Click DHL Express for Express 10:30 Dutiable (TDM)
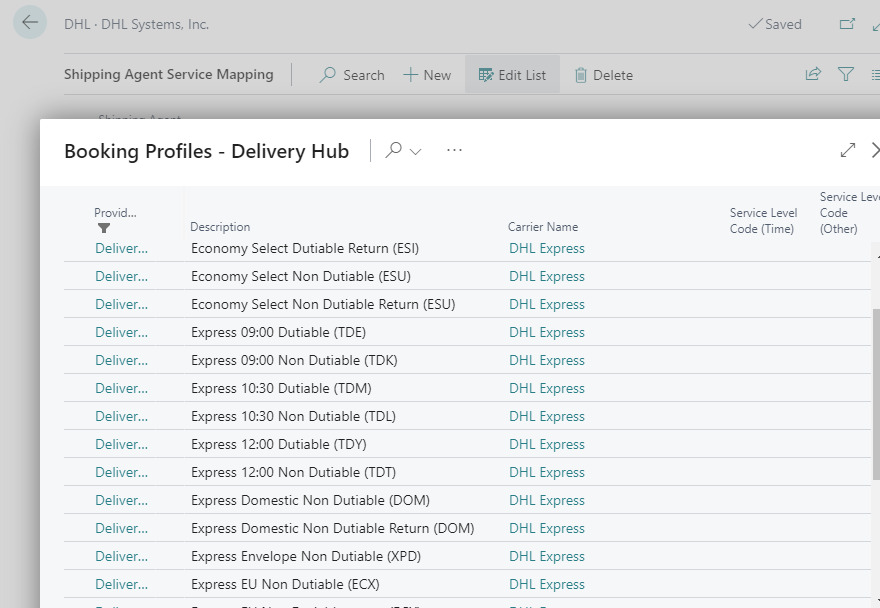Image resolution: width=880 pixels, height=608 pixels. click(x=547, y=388)
